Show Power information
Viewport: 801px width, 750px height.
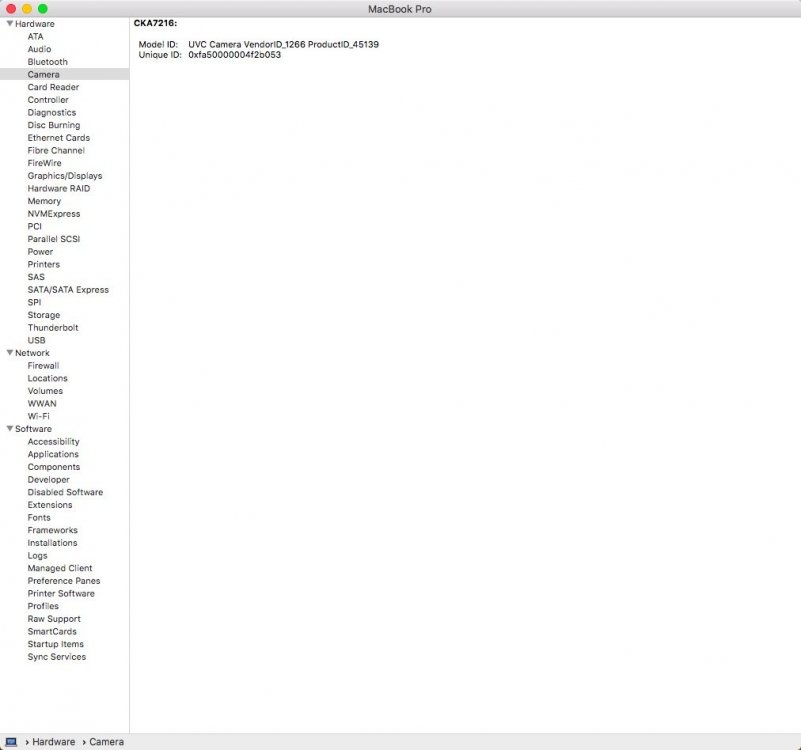pos(40,252)
